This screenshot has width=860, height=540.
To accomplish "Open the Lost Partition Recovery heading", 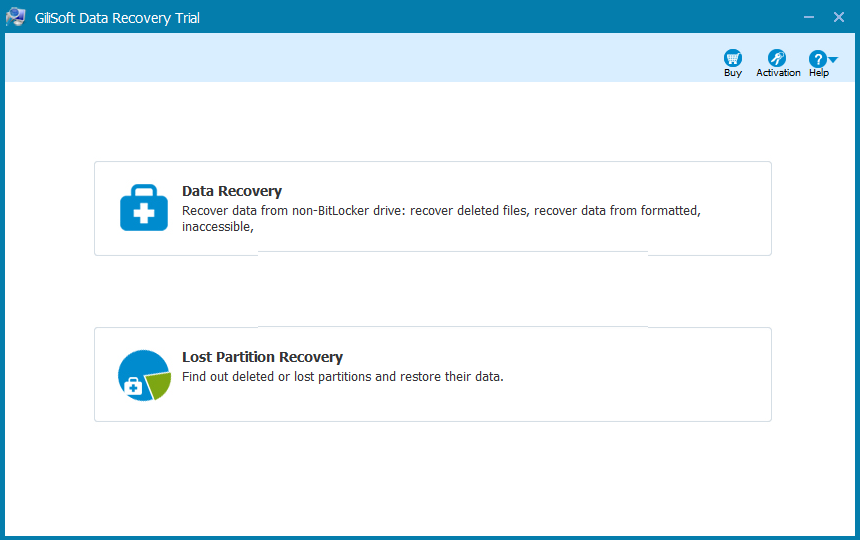I will tap(262, 357).
